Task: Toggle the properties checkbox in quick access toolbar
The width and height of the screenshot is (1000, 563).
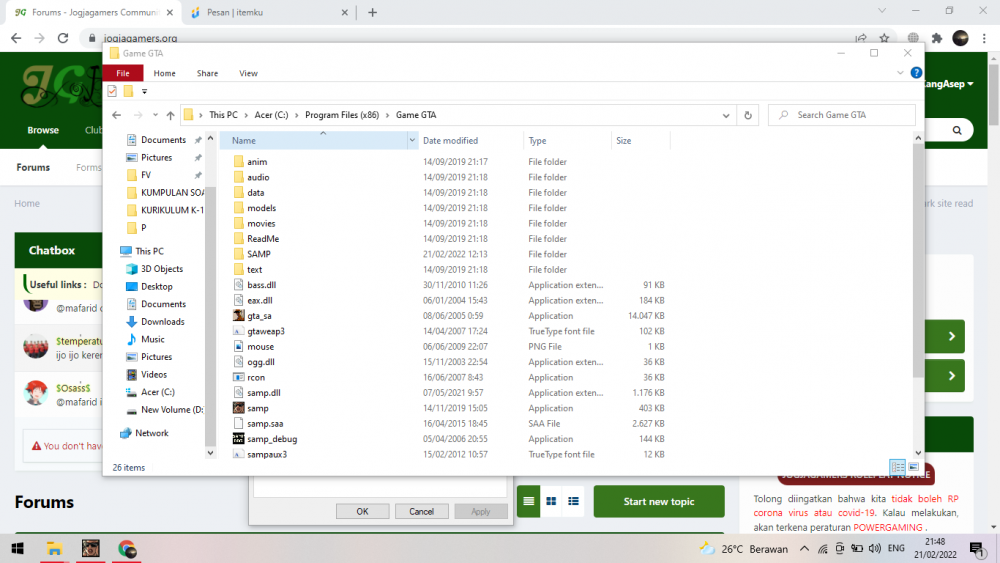Action: click(112, 91)
